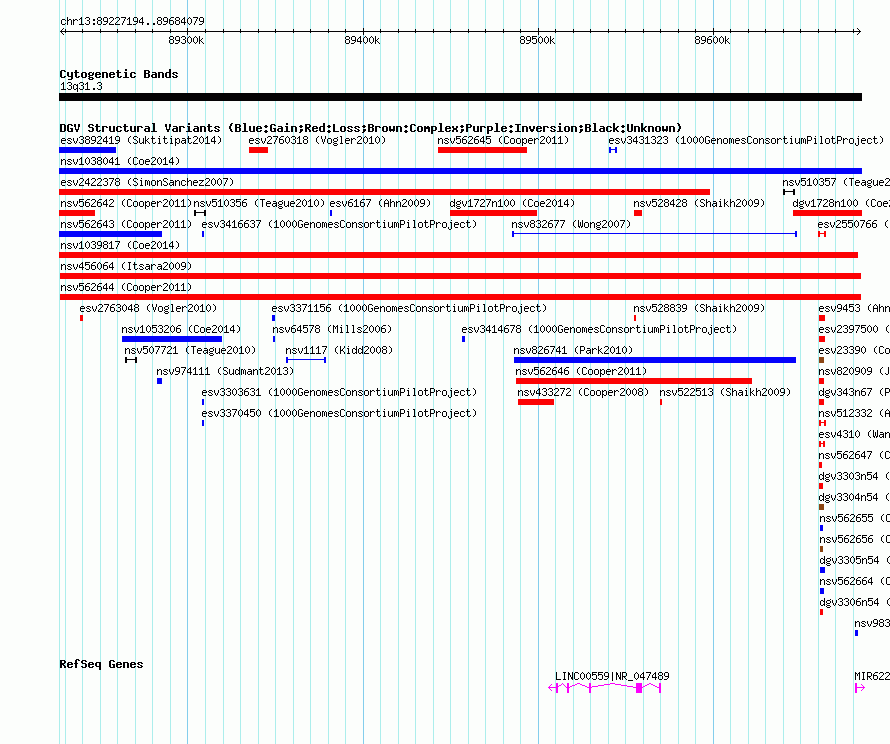The image size is (890, 744).
Task: Open nsv1117 (Kidd2008) label
Action: [339, 350]
